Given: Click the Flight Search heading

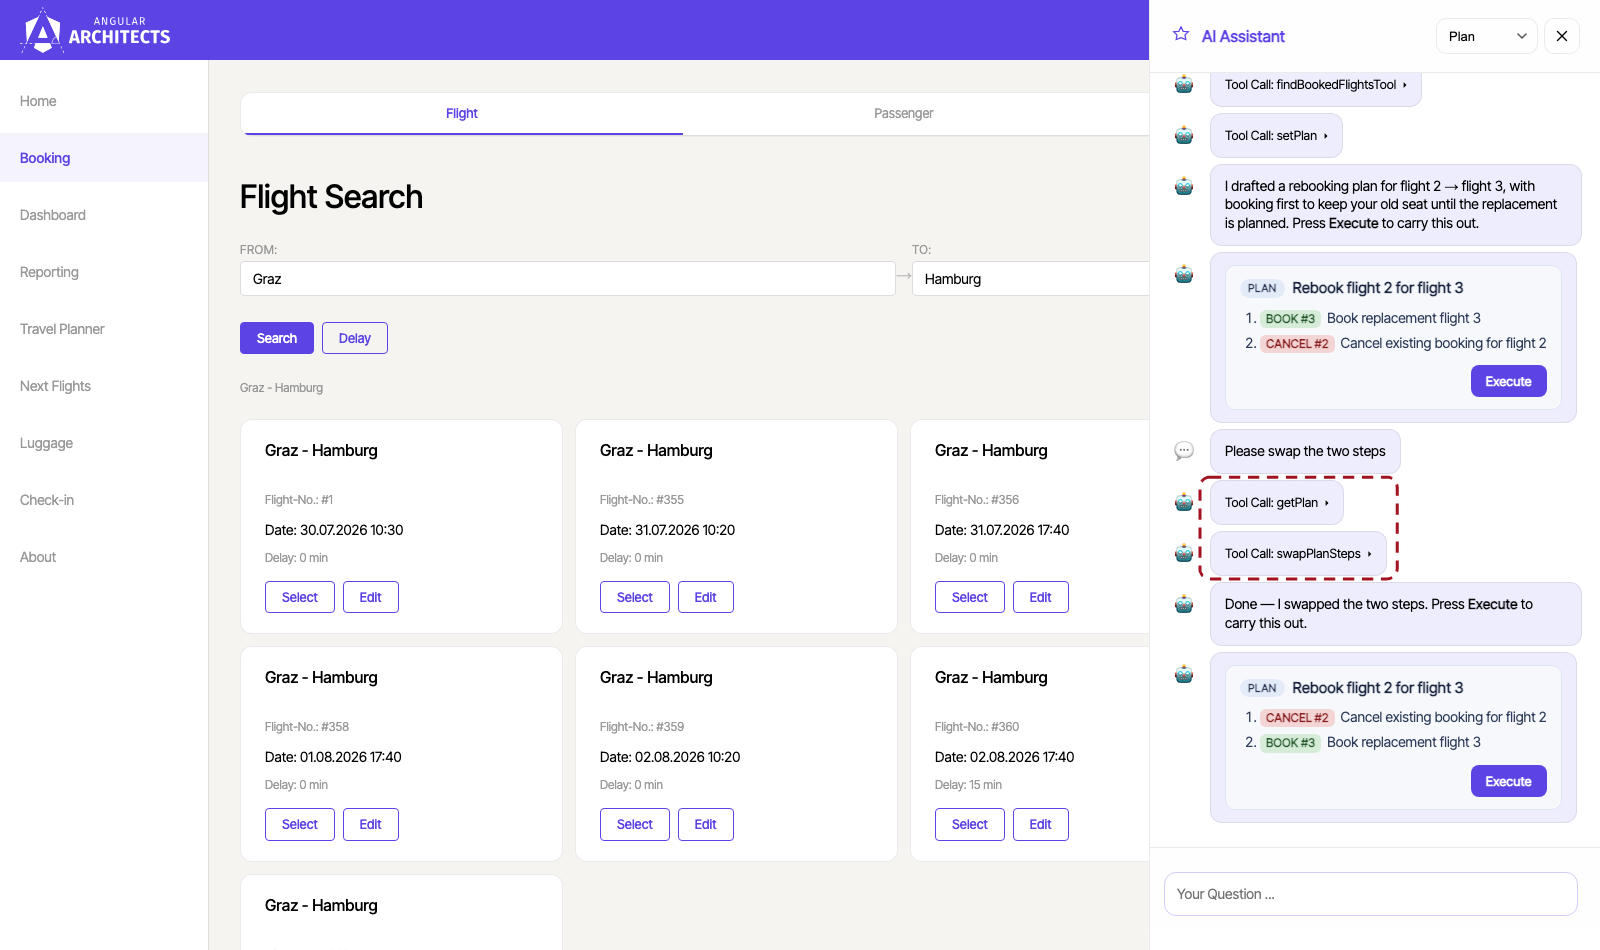Looking at the screenshot, I should tap(331, 197).
